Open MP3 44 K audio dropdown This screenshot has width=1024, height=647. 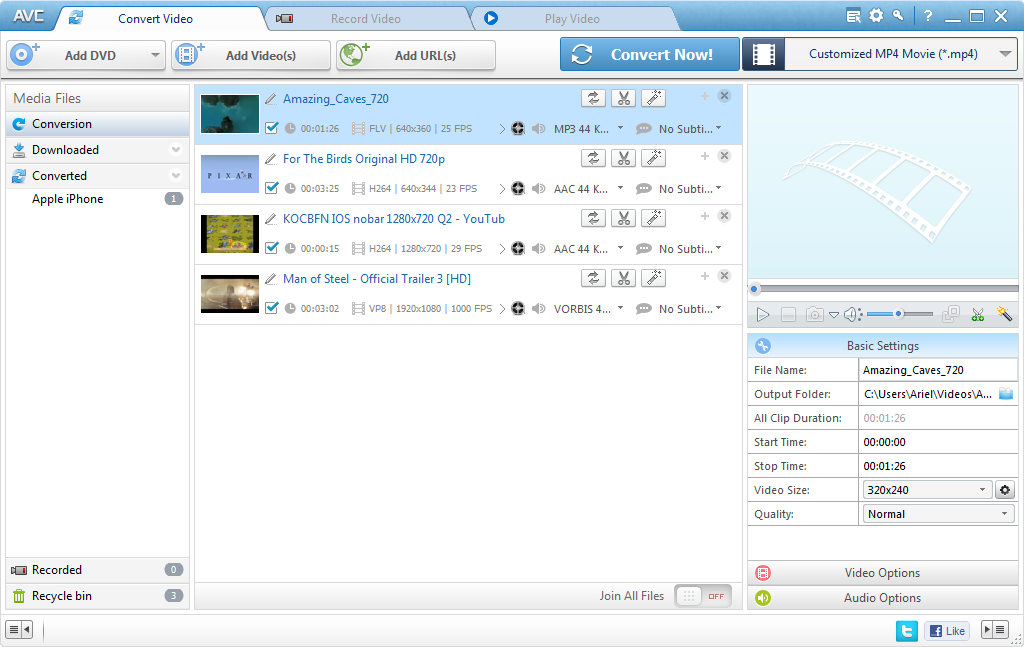click(x=620, y=128)
